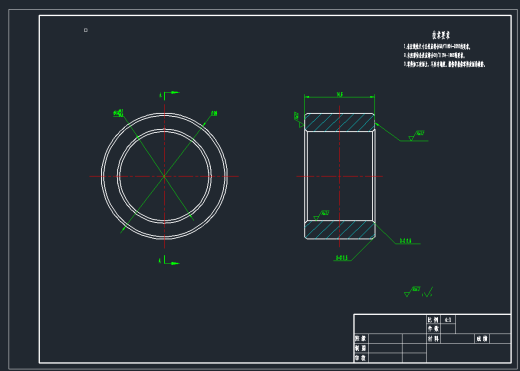The image size is (520, 371).
Task: Click the empty name cell beside 审核
Action: pos(385,358)
